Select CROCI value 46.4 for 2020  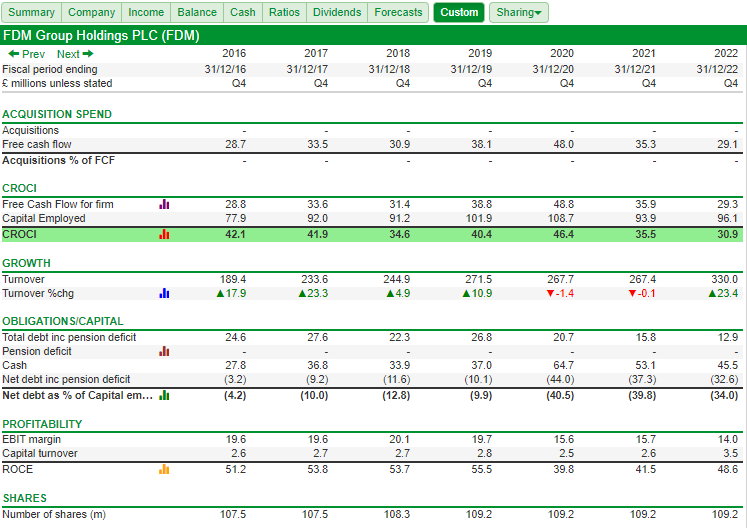[564, 234]
